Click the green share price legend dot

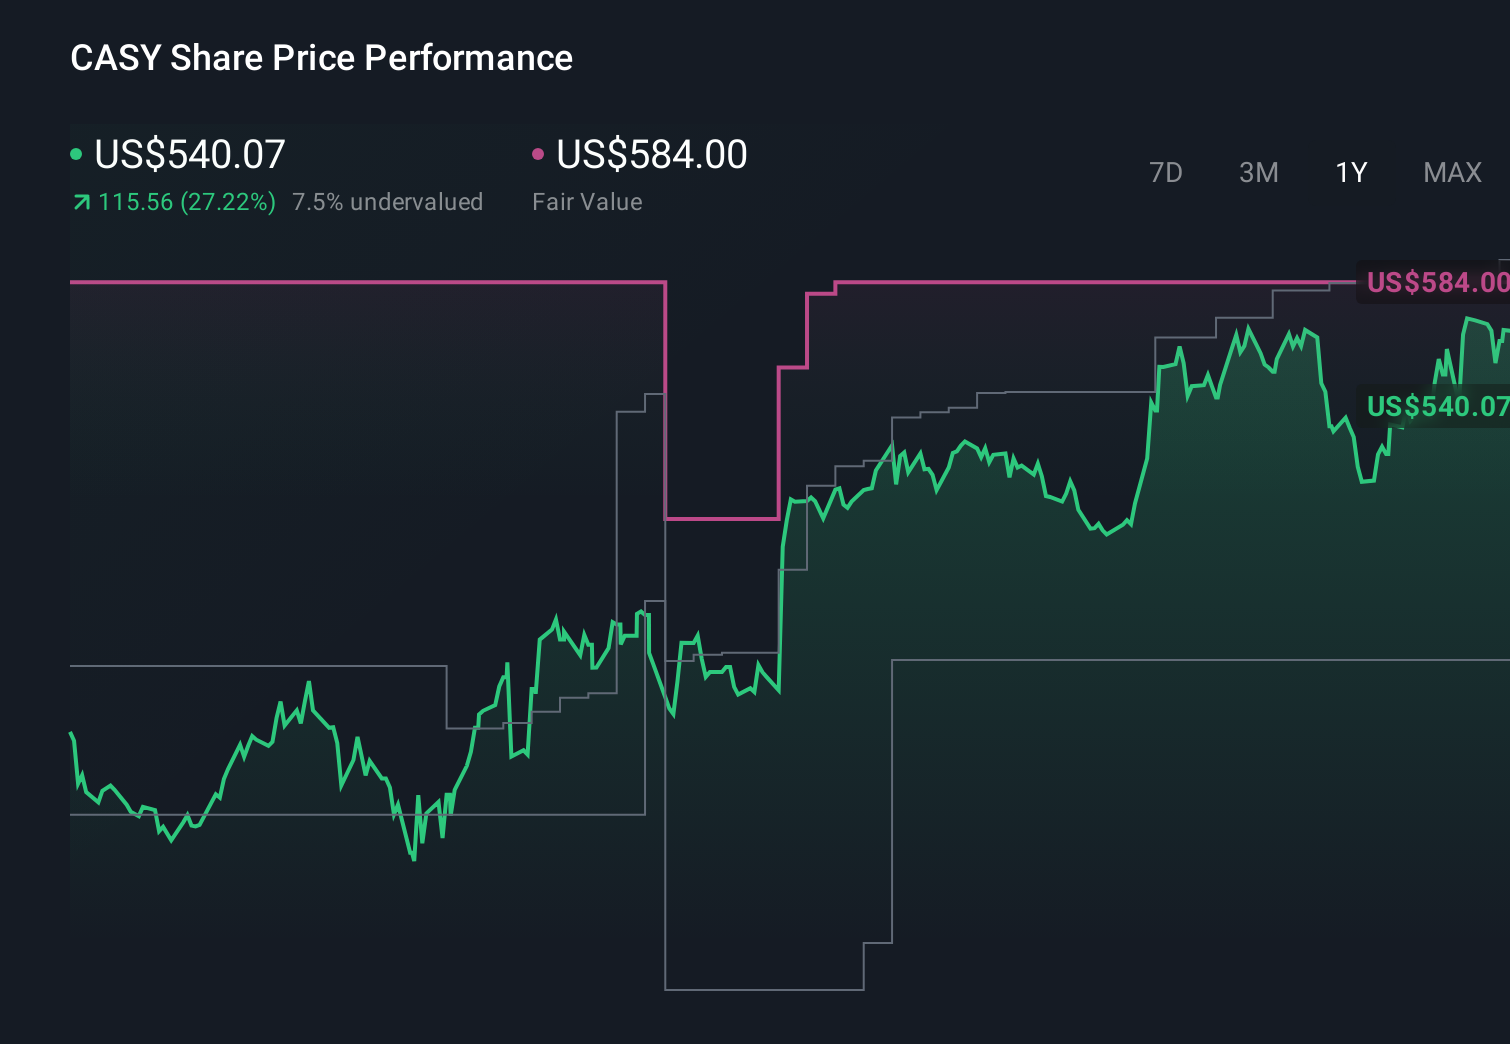tap(76, 154)
